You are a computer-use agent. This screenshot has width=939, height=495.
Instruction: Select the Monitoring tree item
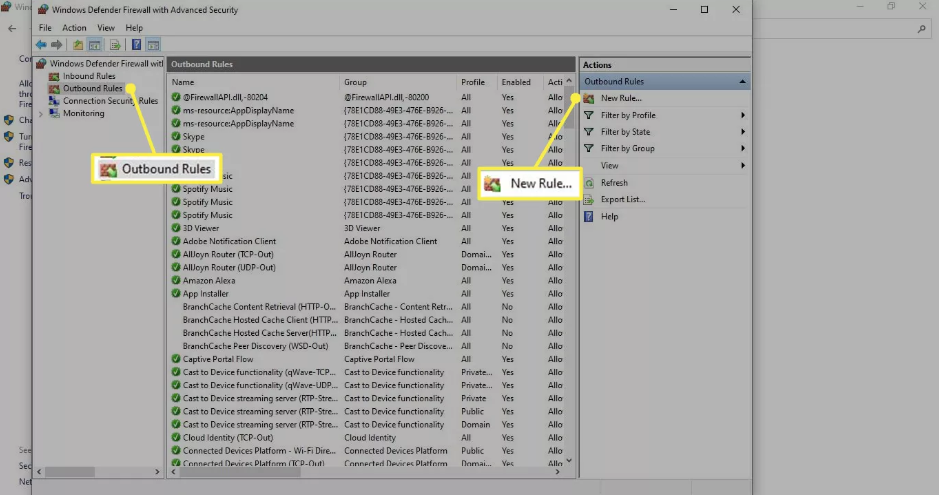coord(84,113)
